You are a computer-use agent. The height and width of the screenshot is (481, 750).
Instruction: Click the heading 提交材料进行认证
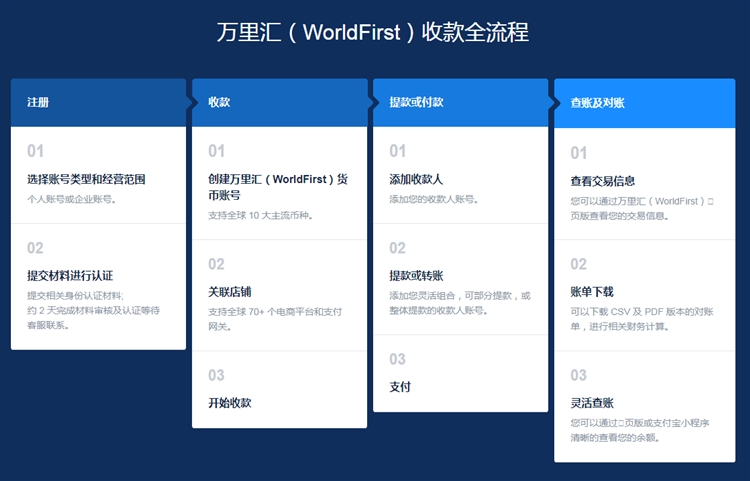(70, 275)
